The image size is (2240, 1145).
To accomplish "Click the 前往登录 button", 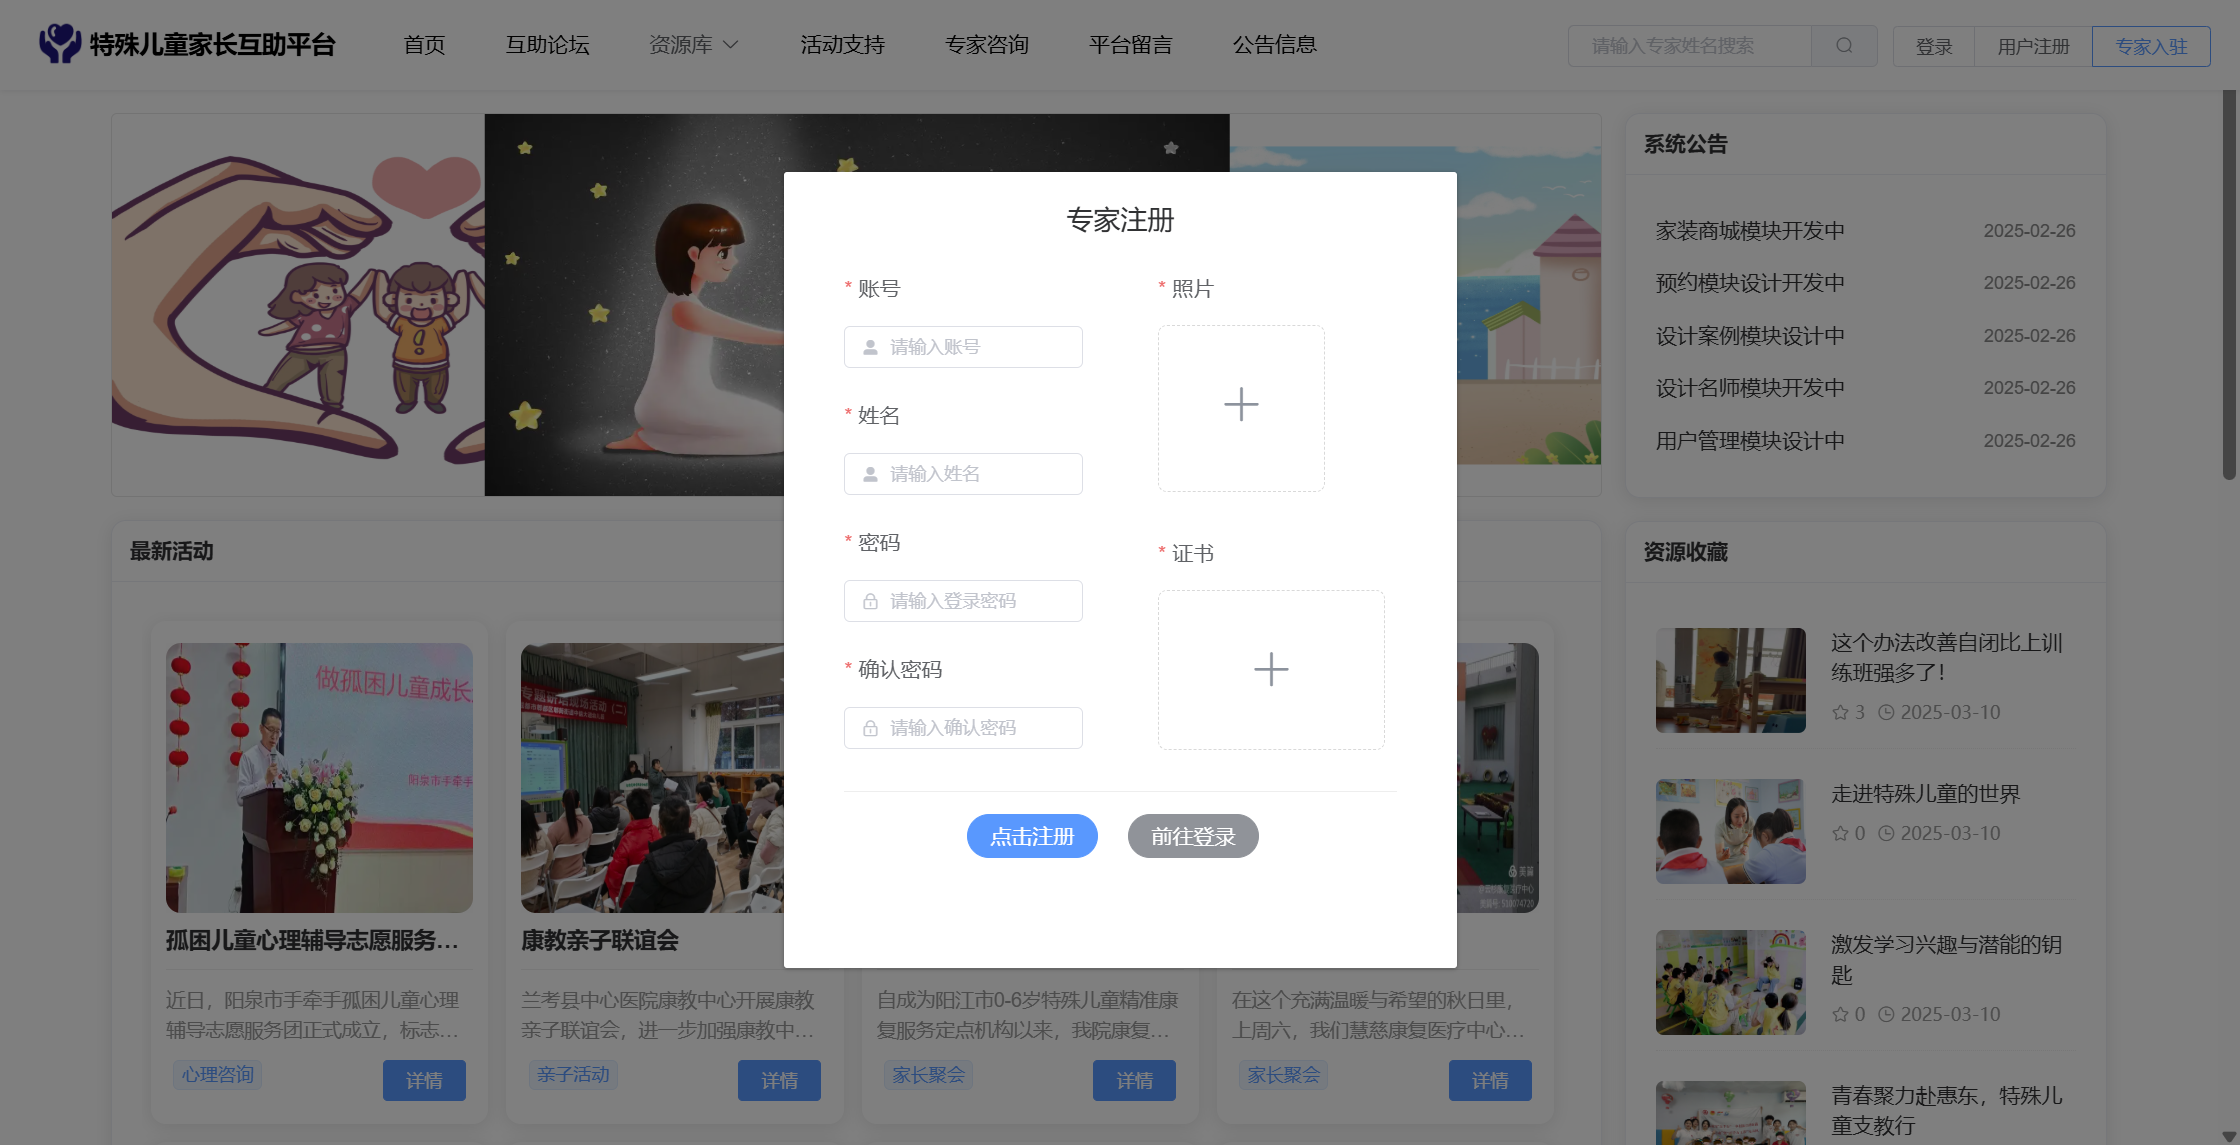I will click(1192, 836).
